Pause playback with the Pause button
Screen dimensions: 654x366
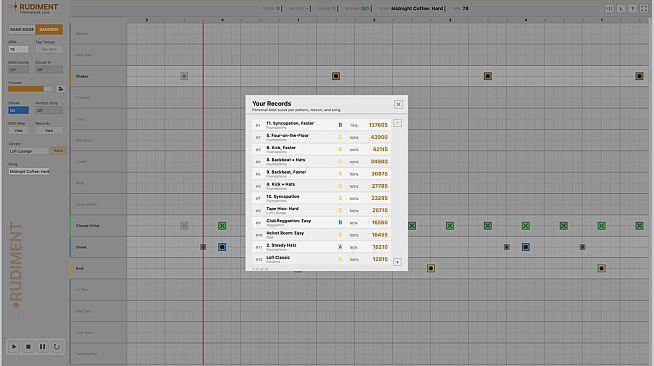(43, 346)
